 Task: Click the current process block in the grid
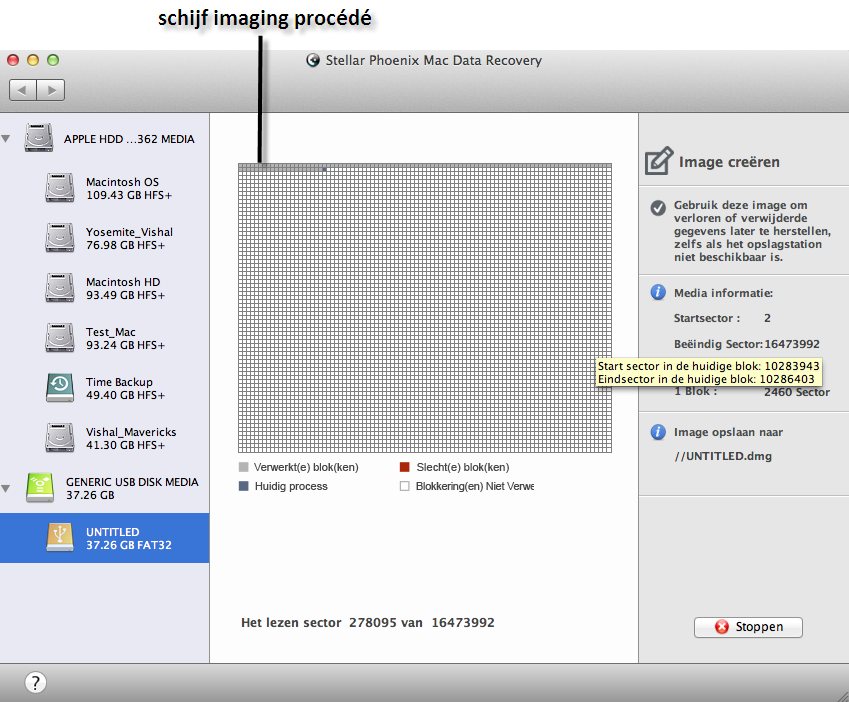pyautogui.click(x=324, y=169)
